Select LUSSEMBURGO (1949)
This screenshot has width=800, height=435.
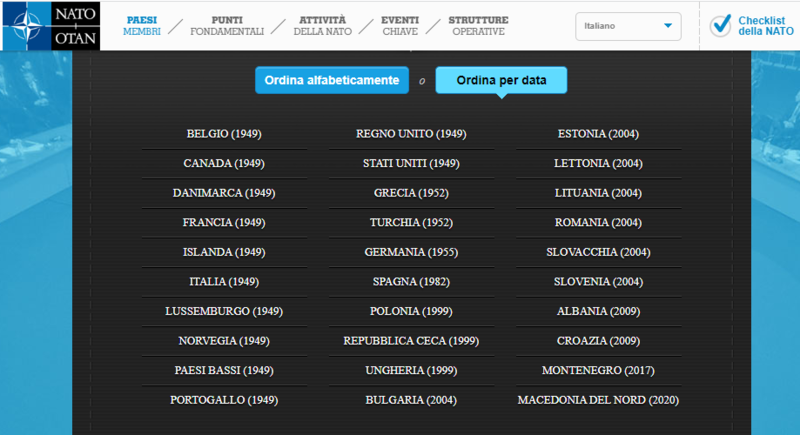(x=224, y=311)
